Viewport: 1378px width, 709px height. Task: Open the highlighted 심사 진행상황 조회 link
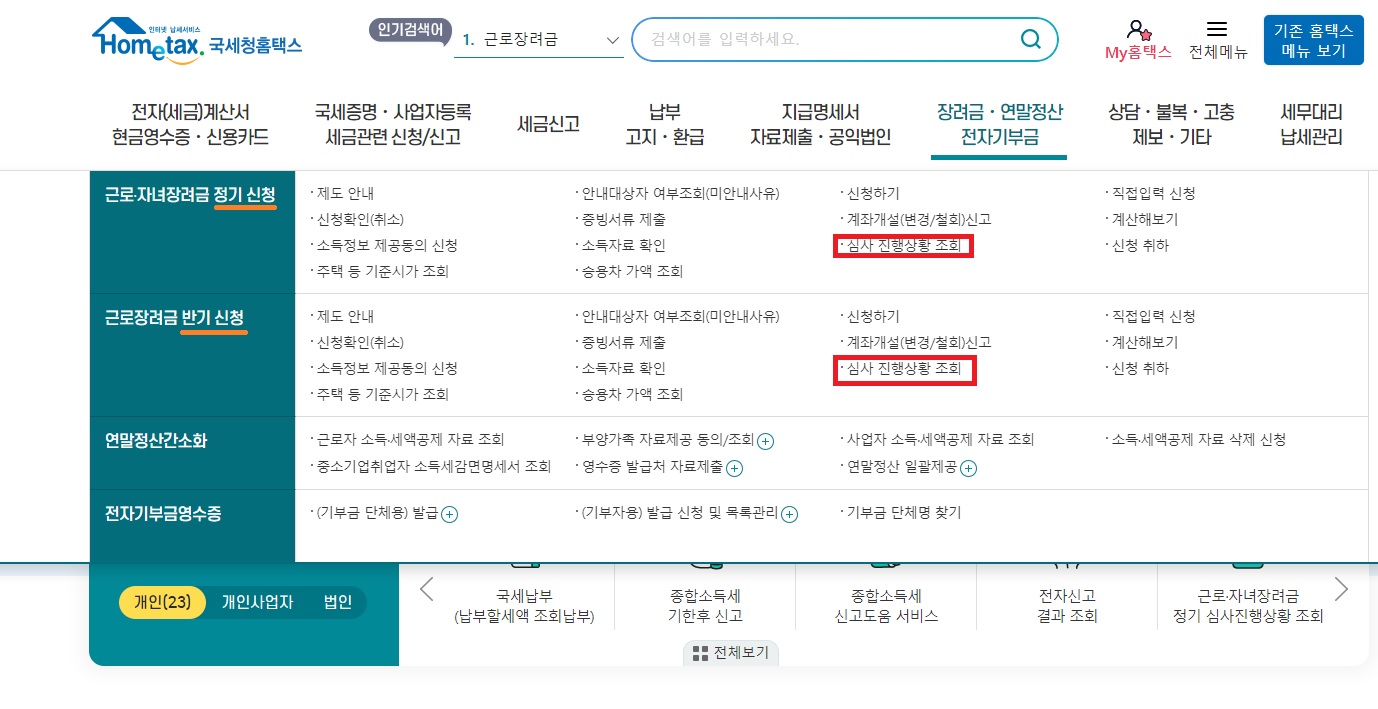click(x=903, y=245)
